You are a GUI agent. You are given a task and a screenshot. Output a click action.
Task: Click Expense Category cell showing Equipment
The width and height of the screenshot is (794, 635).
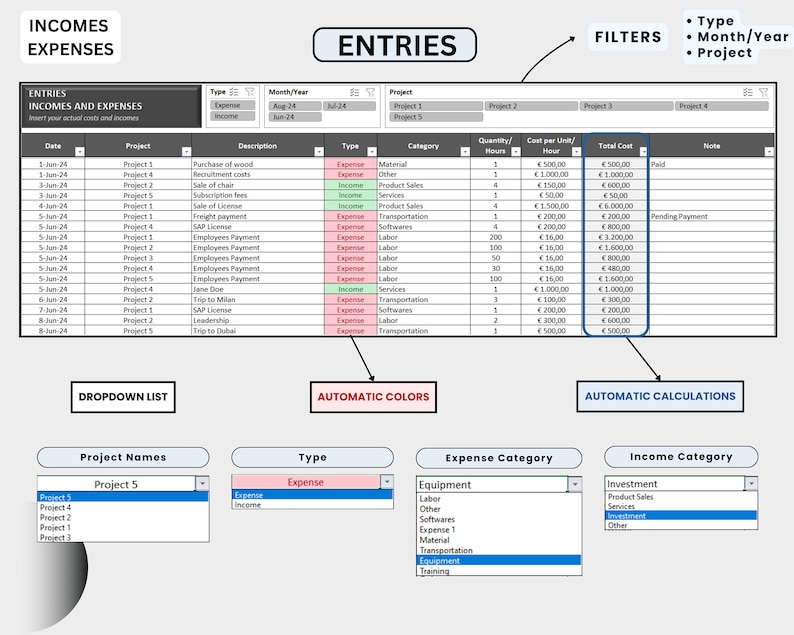[x=492, y=485]
